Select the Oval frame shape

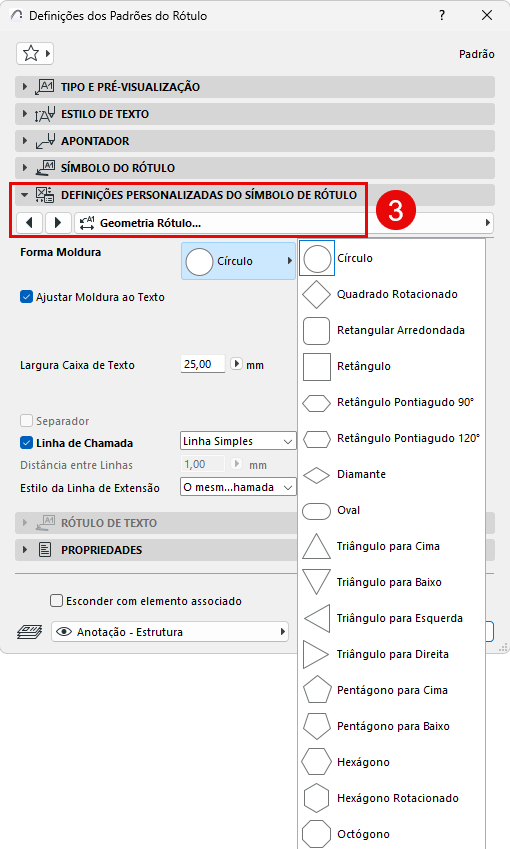coord(391,511)
